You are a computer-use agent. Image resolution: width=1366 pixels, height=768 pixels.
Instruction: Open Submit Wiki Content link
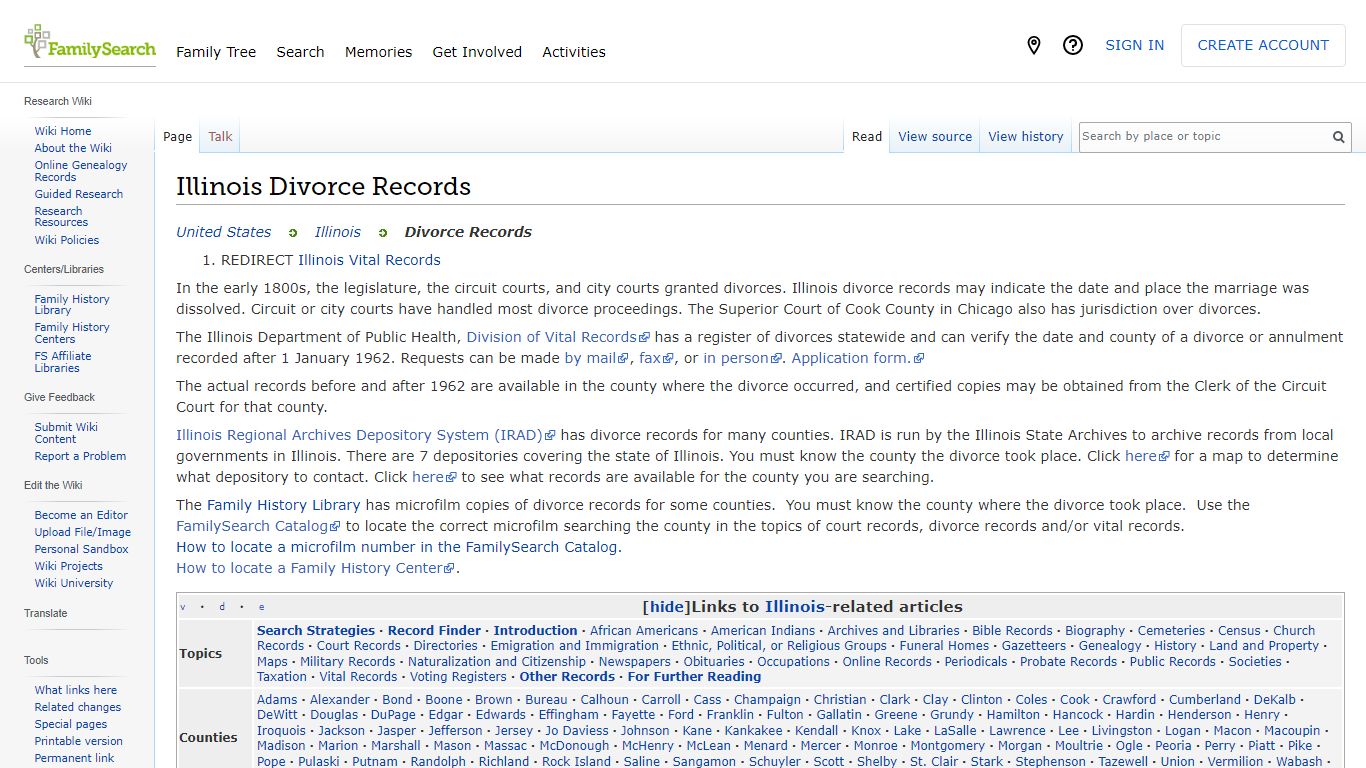coord(66,433)
